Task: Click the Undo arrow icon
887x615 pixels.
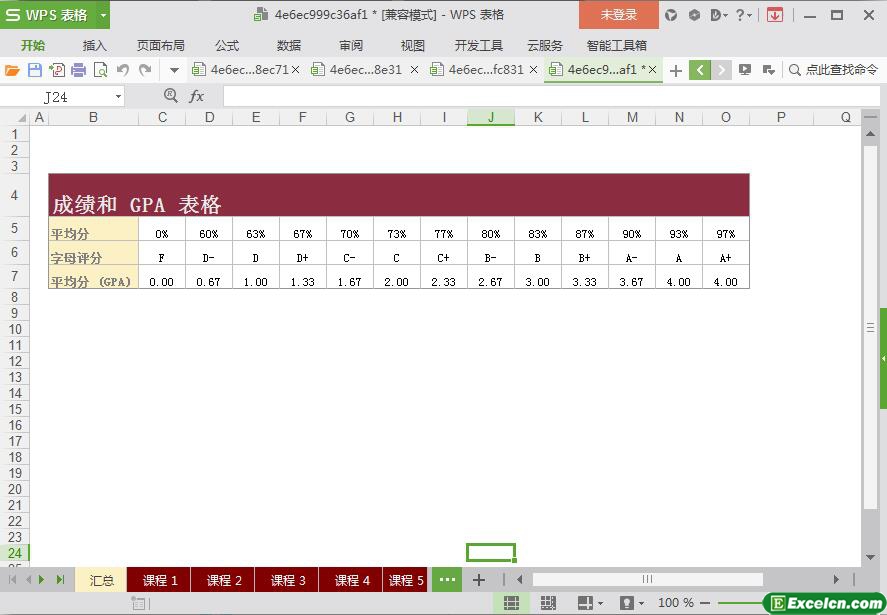Action: point(123,70)
